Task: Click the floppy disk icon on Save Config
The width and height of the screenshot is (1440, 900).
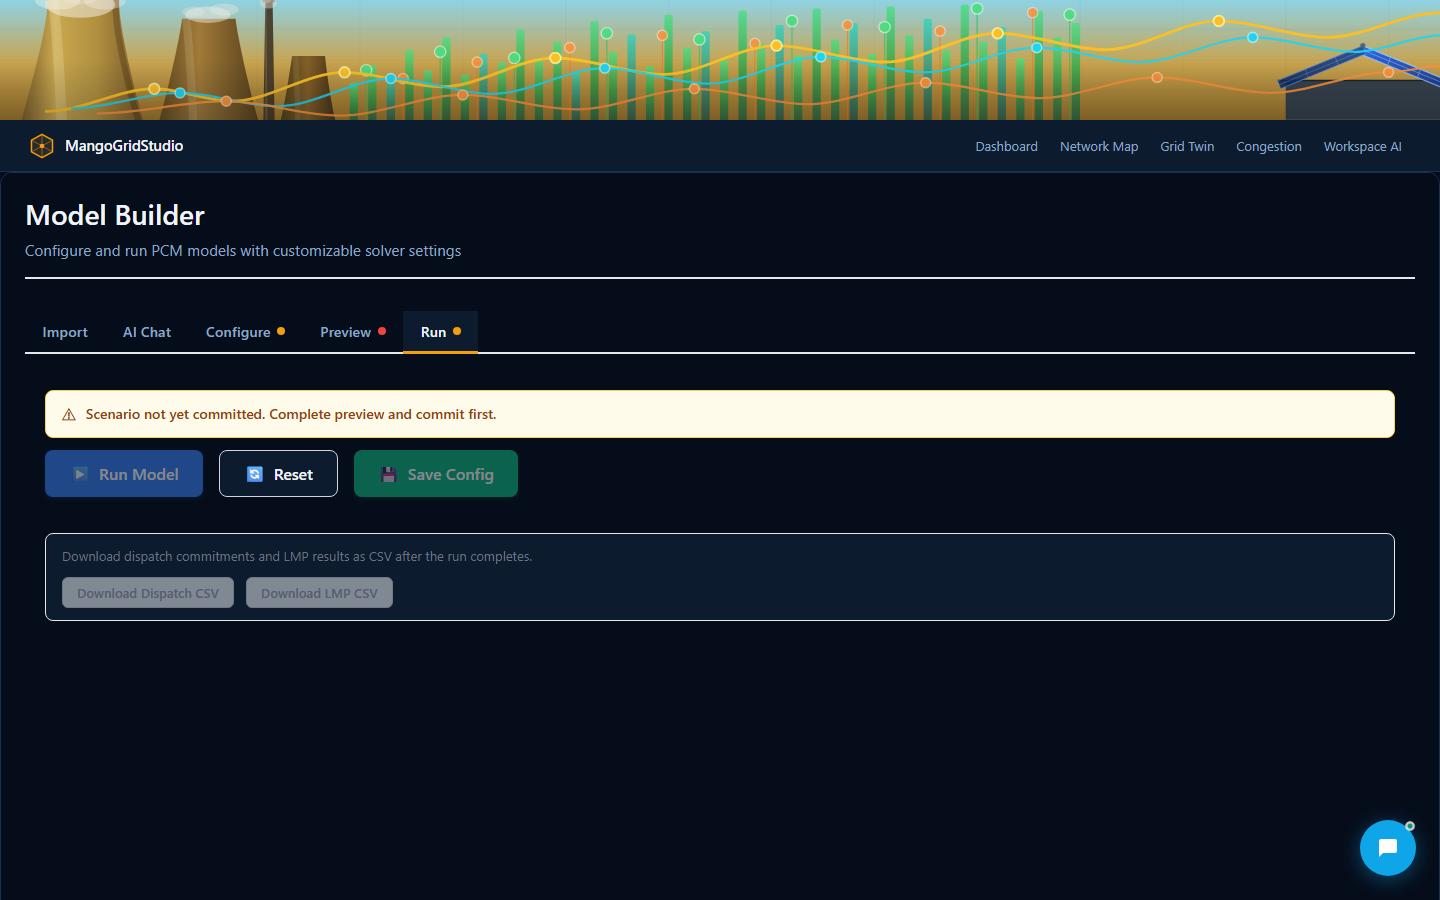Action: (389, 474)
